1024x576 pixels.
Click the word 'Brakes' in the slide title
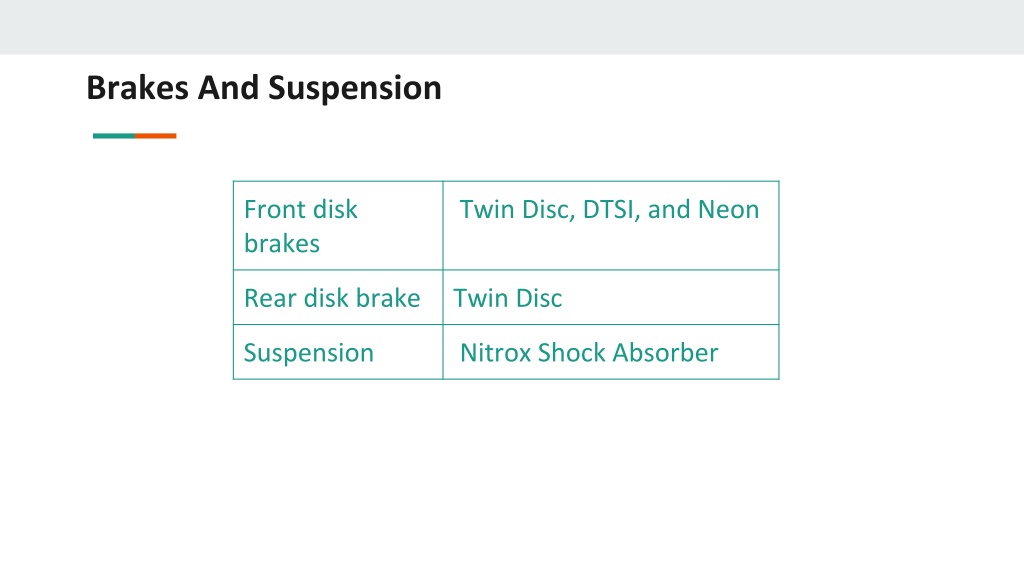point(137,88)
